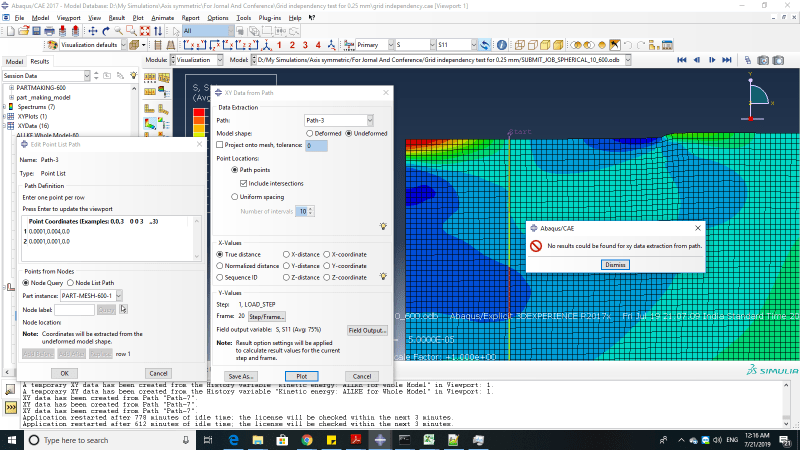Open the Result menu
Image resolution: width=800 pixels, height=450 pixels.
click(x=117, y=18)
